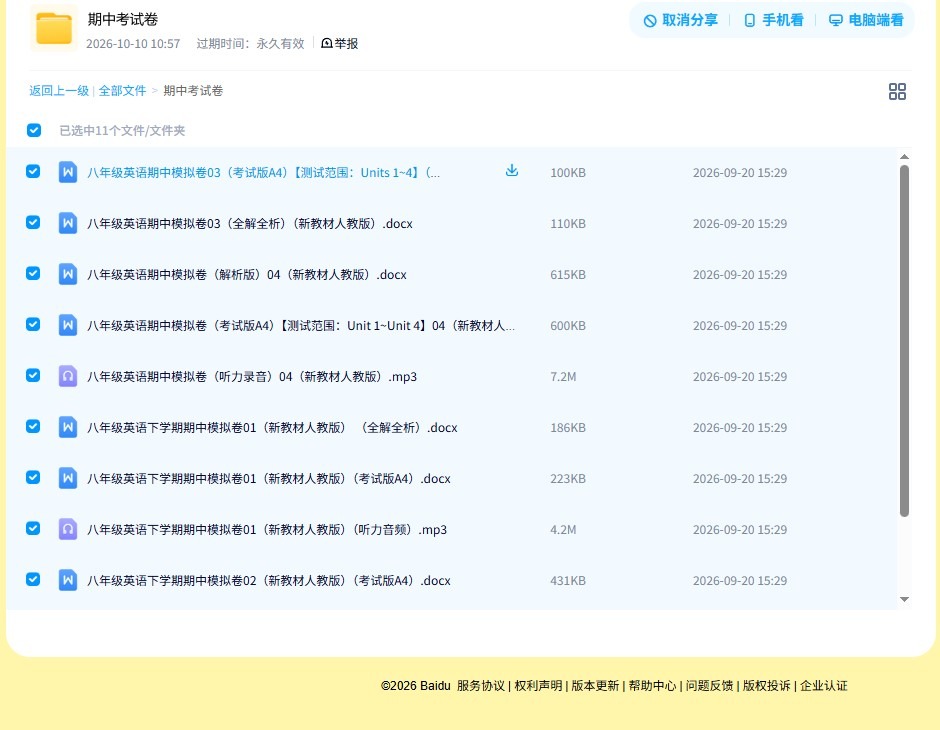Uncheck 模拟卷03（考试版A4）file checkbox
Viewport: 940px width, 730px height.
click(33, 171)
